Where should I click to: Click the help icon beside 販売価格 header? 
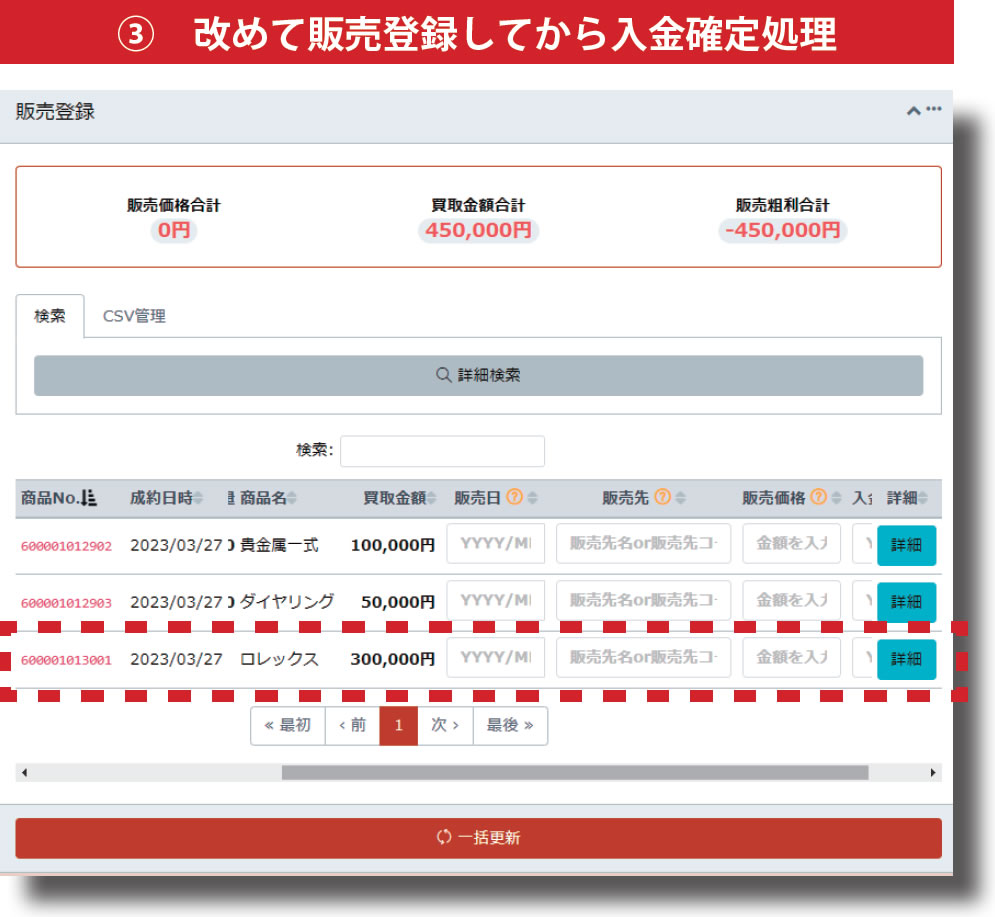pyautogui.click(x=818, y=498)
